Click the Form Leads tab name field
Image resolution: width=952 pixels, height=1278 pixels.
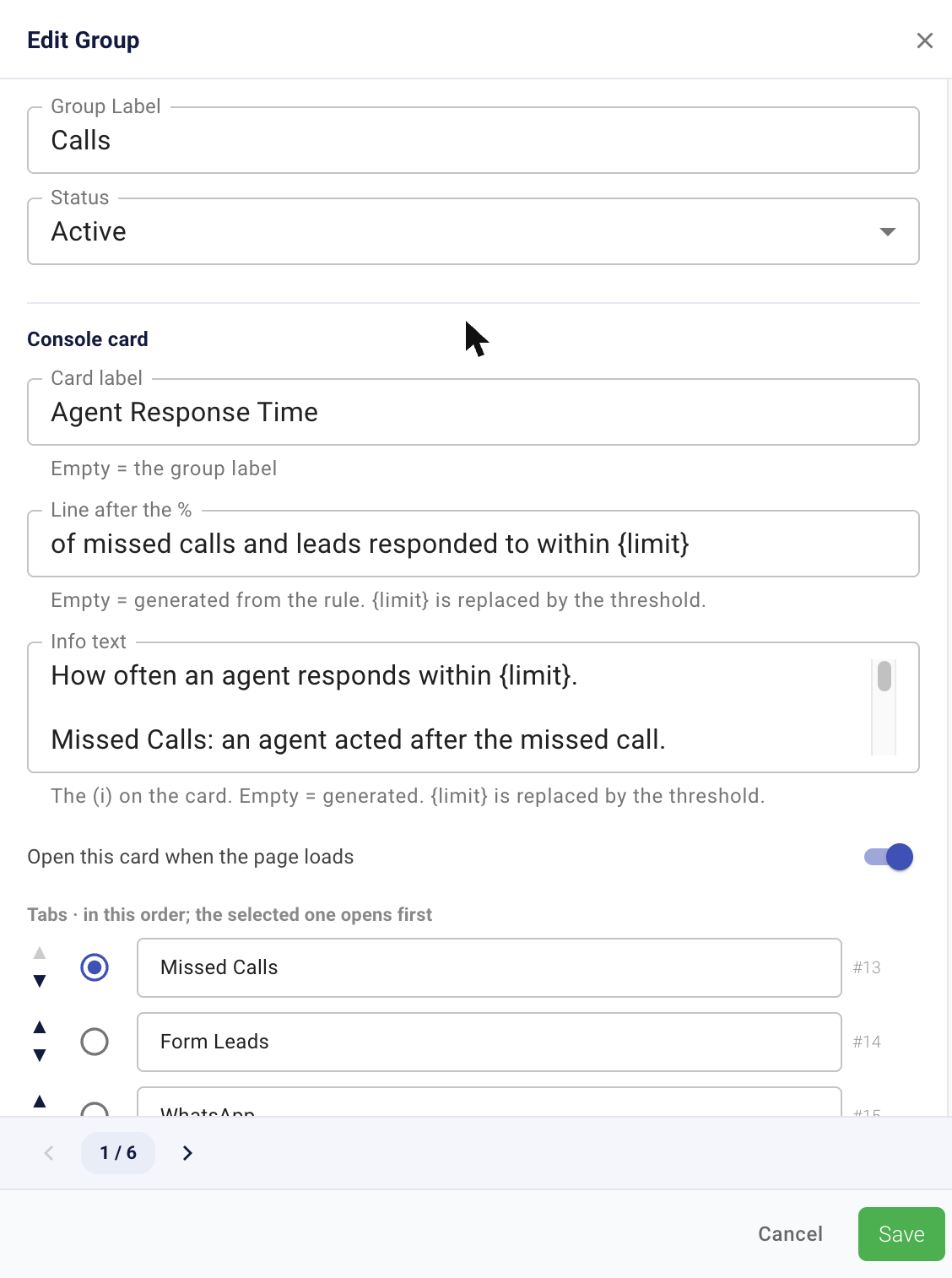click(489, 1042)
